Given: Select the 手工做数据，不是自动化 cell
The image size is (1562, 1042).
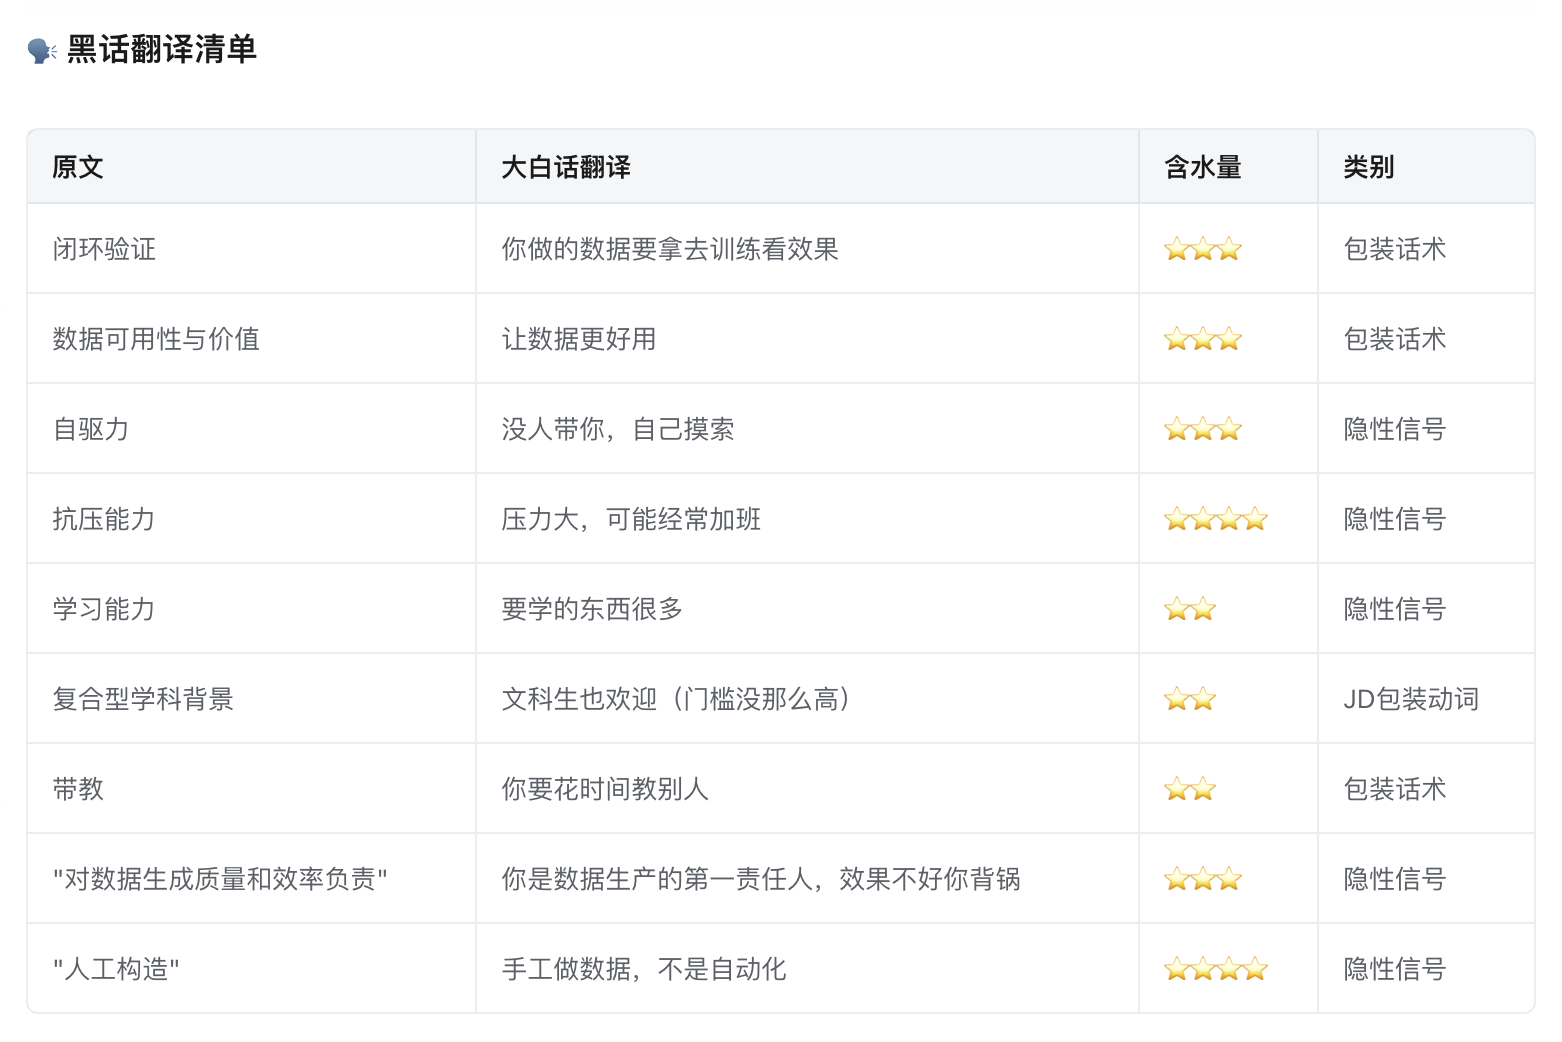Looking at the screenshot, I should pos(643,969).
